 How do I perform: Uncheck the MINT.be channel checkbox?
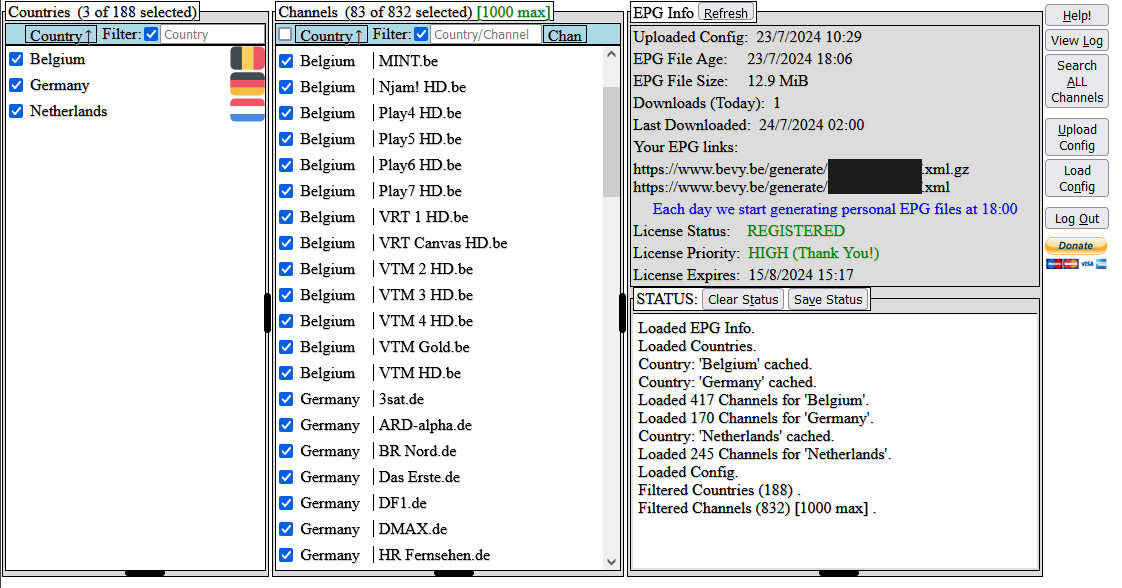(x=286, y=61)
